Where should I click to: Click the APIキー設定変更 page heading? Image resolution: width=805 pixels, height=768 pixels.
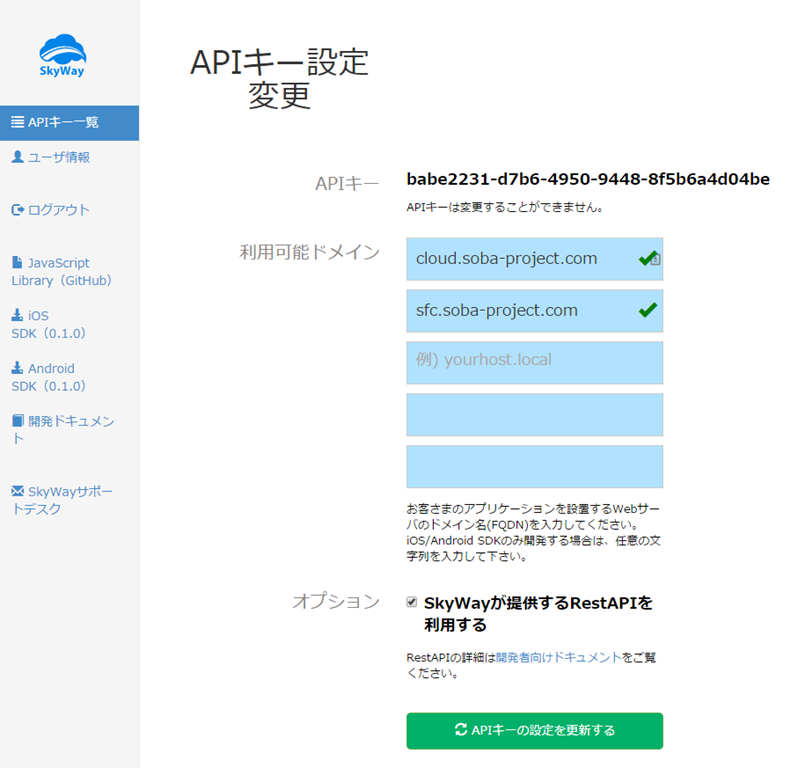(x=279, y=79)
